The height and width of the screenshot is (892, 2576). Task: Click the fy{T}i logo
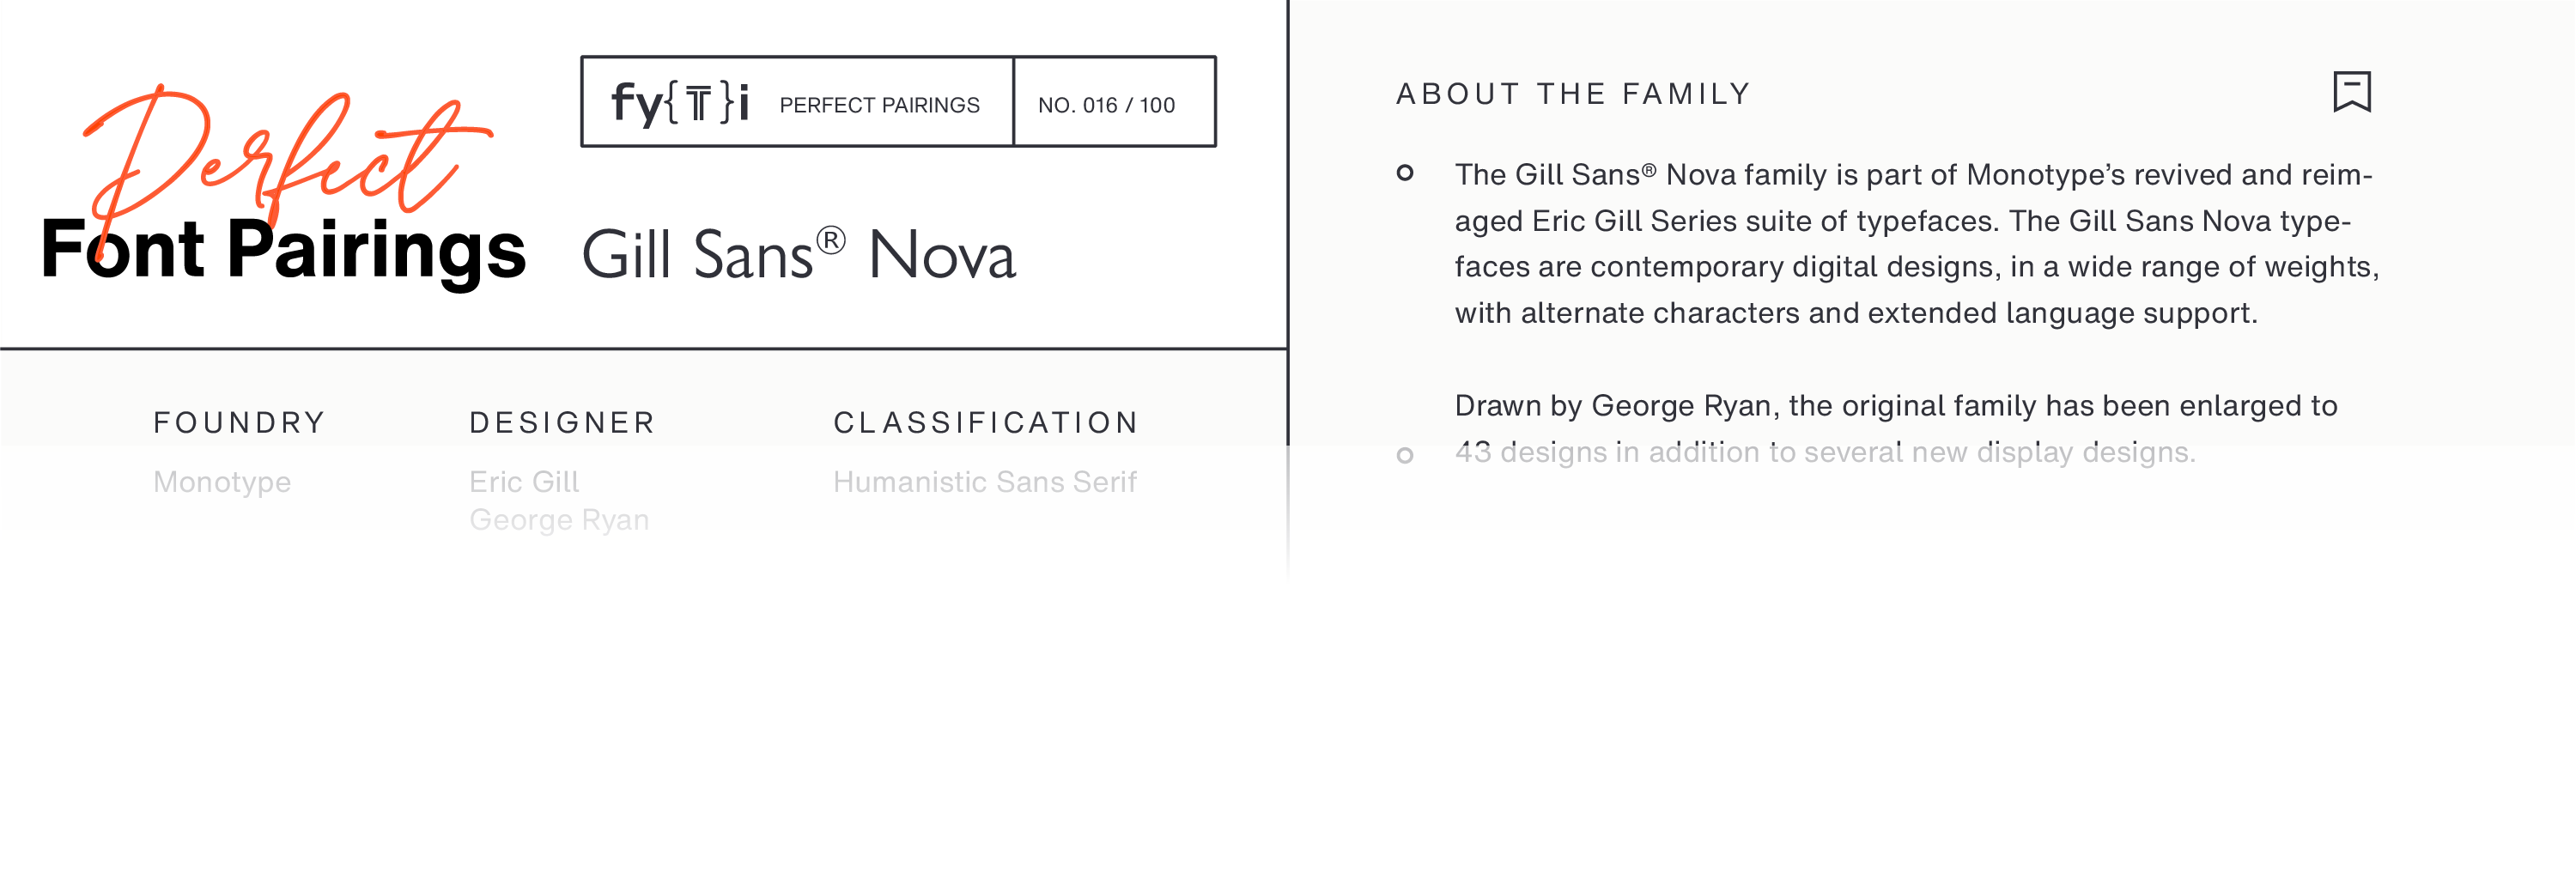[x=680, y=103]
